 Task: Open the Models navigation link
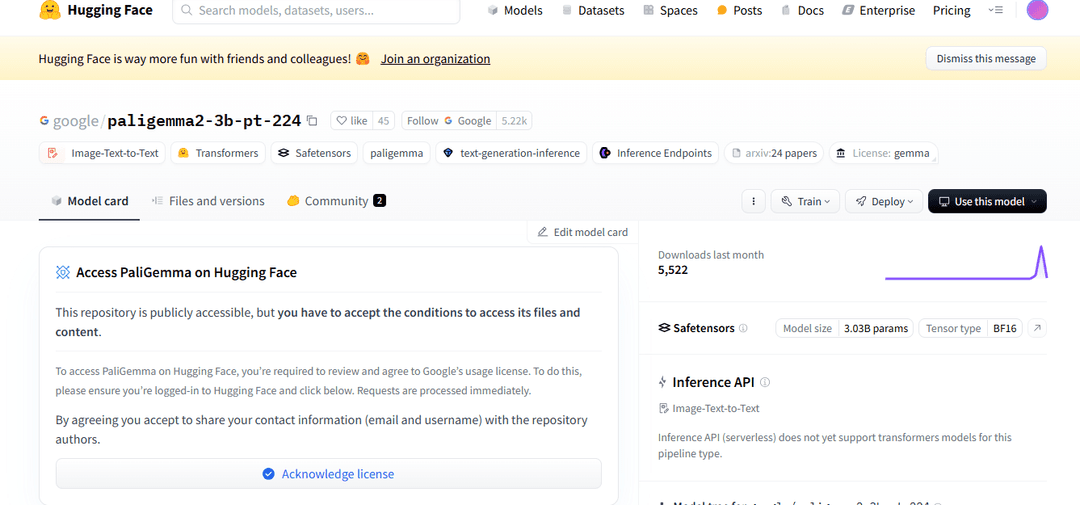pos(515,10)
